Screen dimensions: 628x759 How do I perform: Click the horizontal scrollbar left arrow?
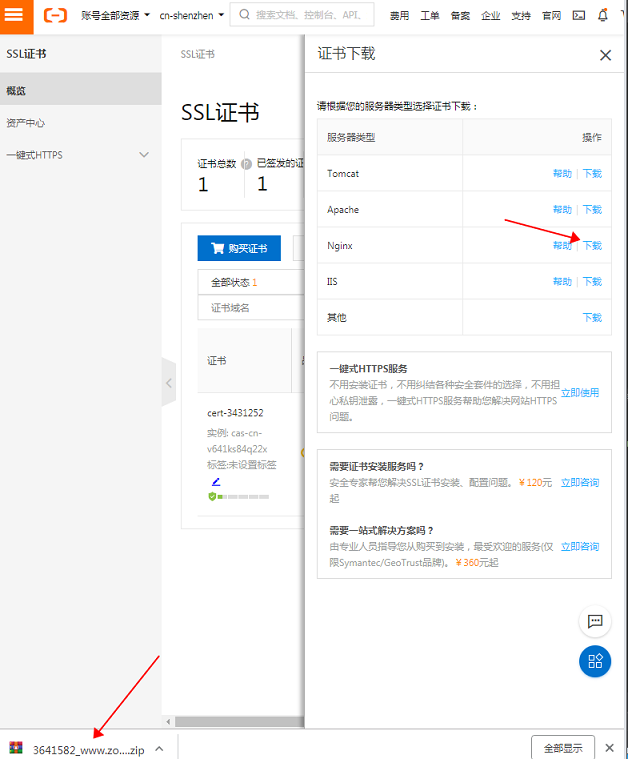click(168, 722)
